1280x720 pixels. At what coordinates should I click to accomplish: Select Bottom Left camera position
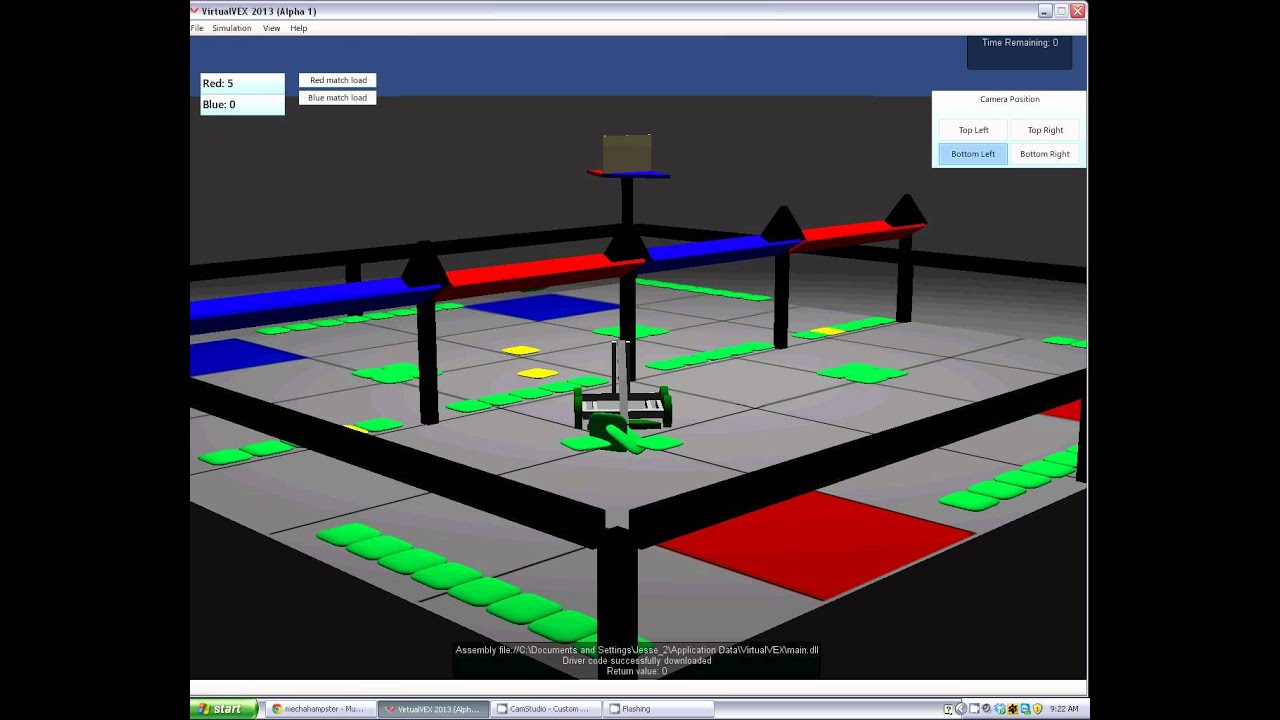click(x=973, y=154)
